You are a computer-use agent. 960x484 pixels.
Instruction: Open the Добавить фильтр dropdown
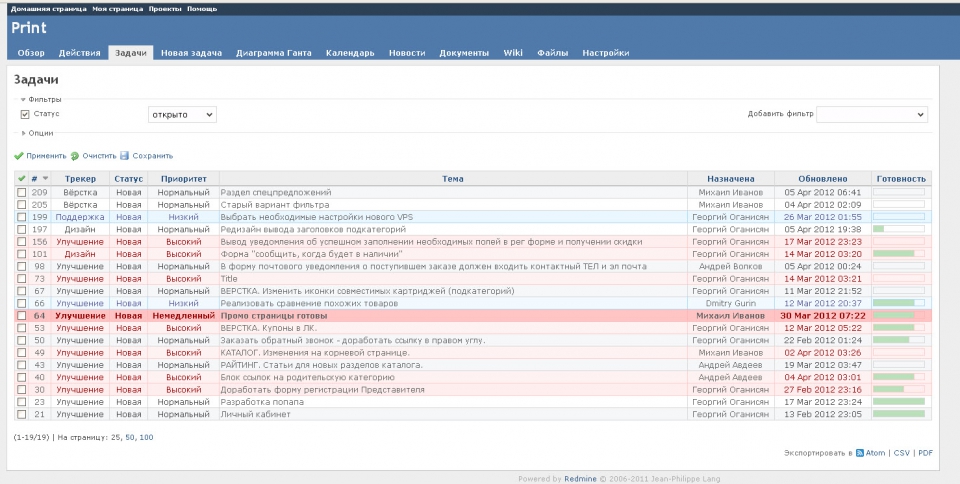872,115
